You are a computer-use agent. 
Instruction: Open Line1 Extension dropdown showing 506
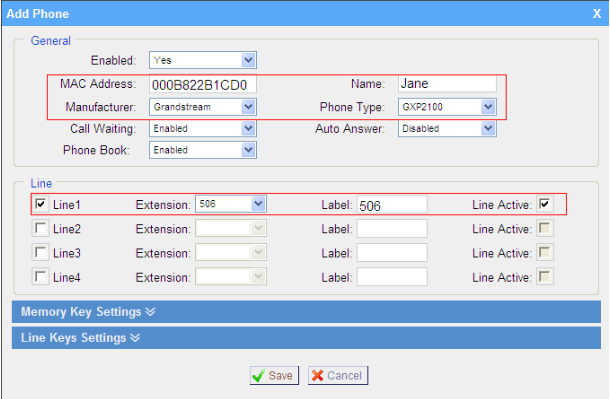[231, 204]
